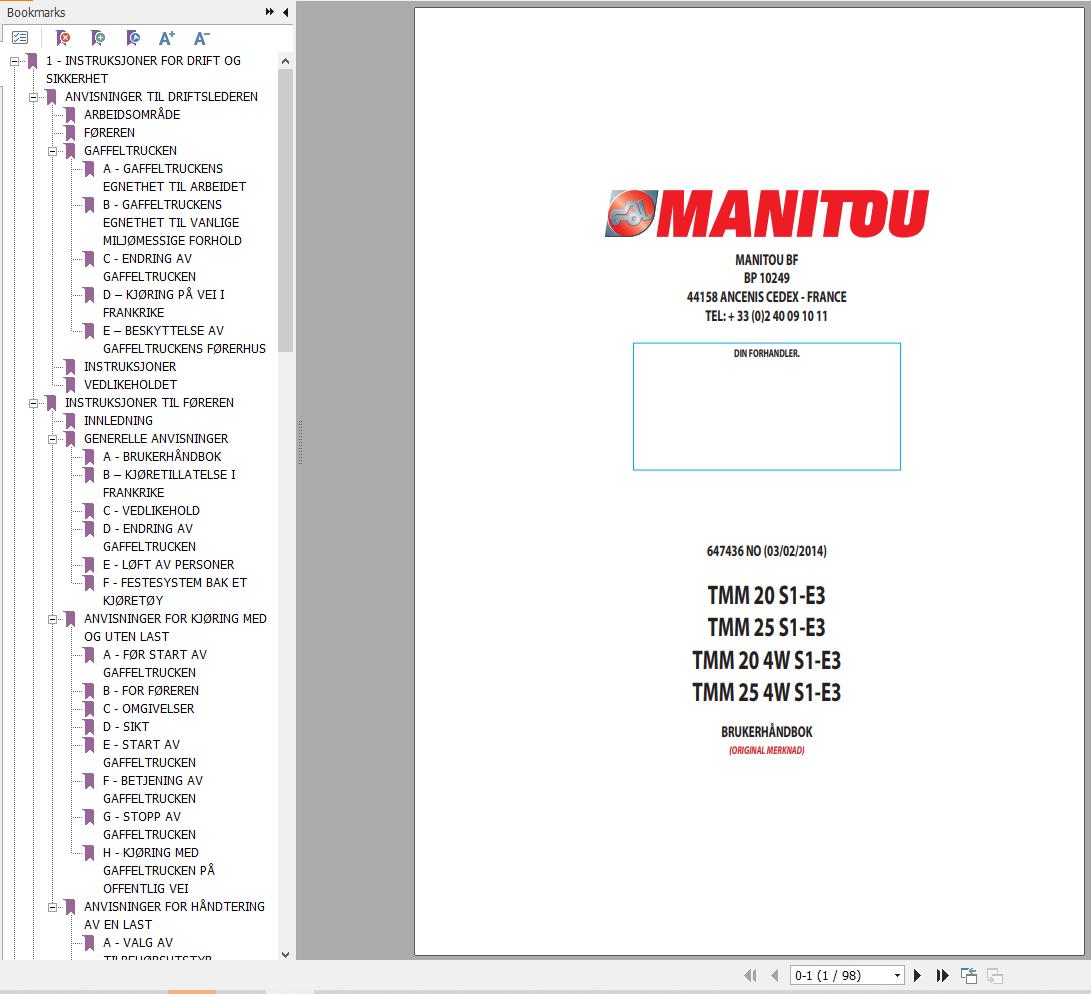Open 'F - BETJENING AV GAFFELTRUCKEN'
Viewport: 1091px width, 994px height.
coord(152,789)
